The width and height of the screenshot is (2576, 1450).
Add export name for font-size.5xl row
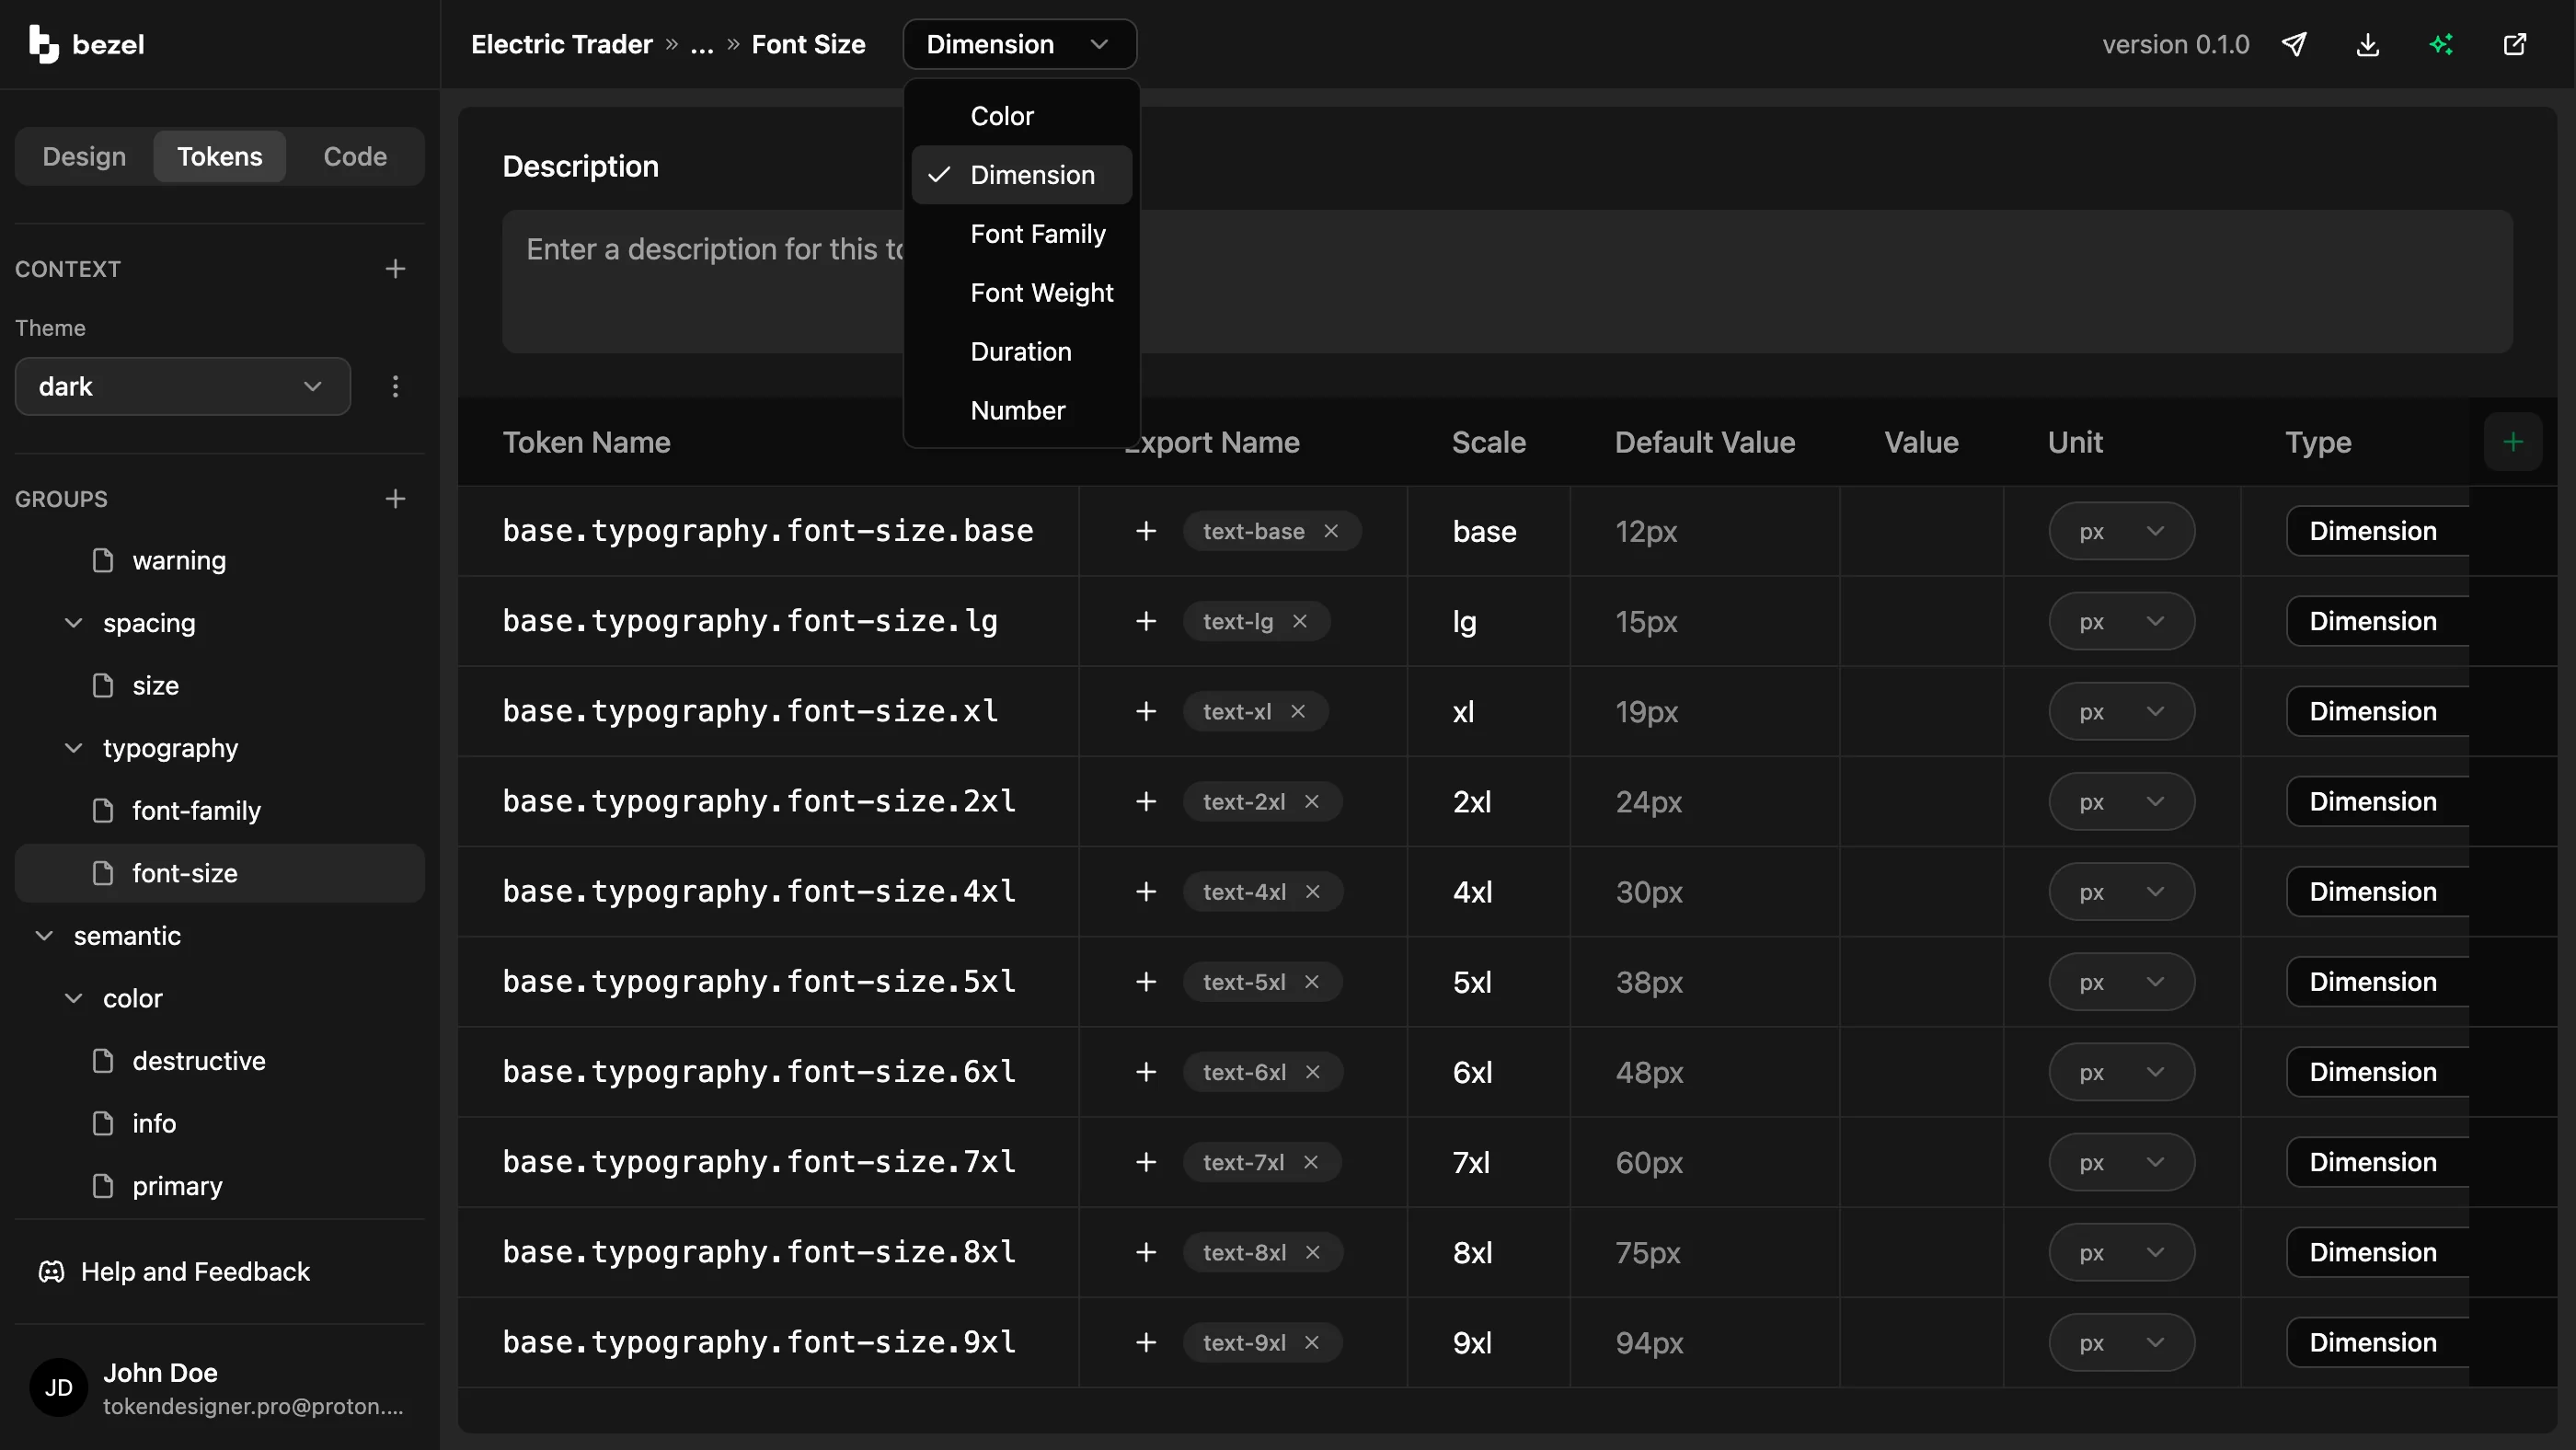pyautogui.click(x=1146, y=982)
